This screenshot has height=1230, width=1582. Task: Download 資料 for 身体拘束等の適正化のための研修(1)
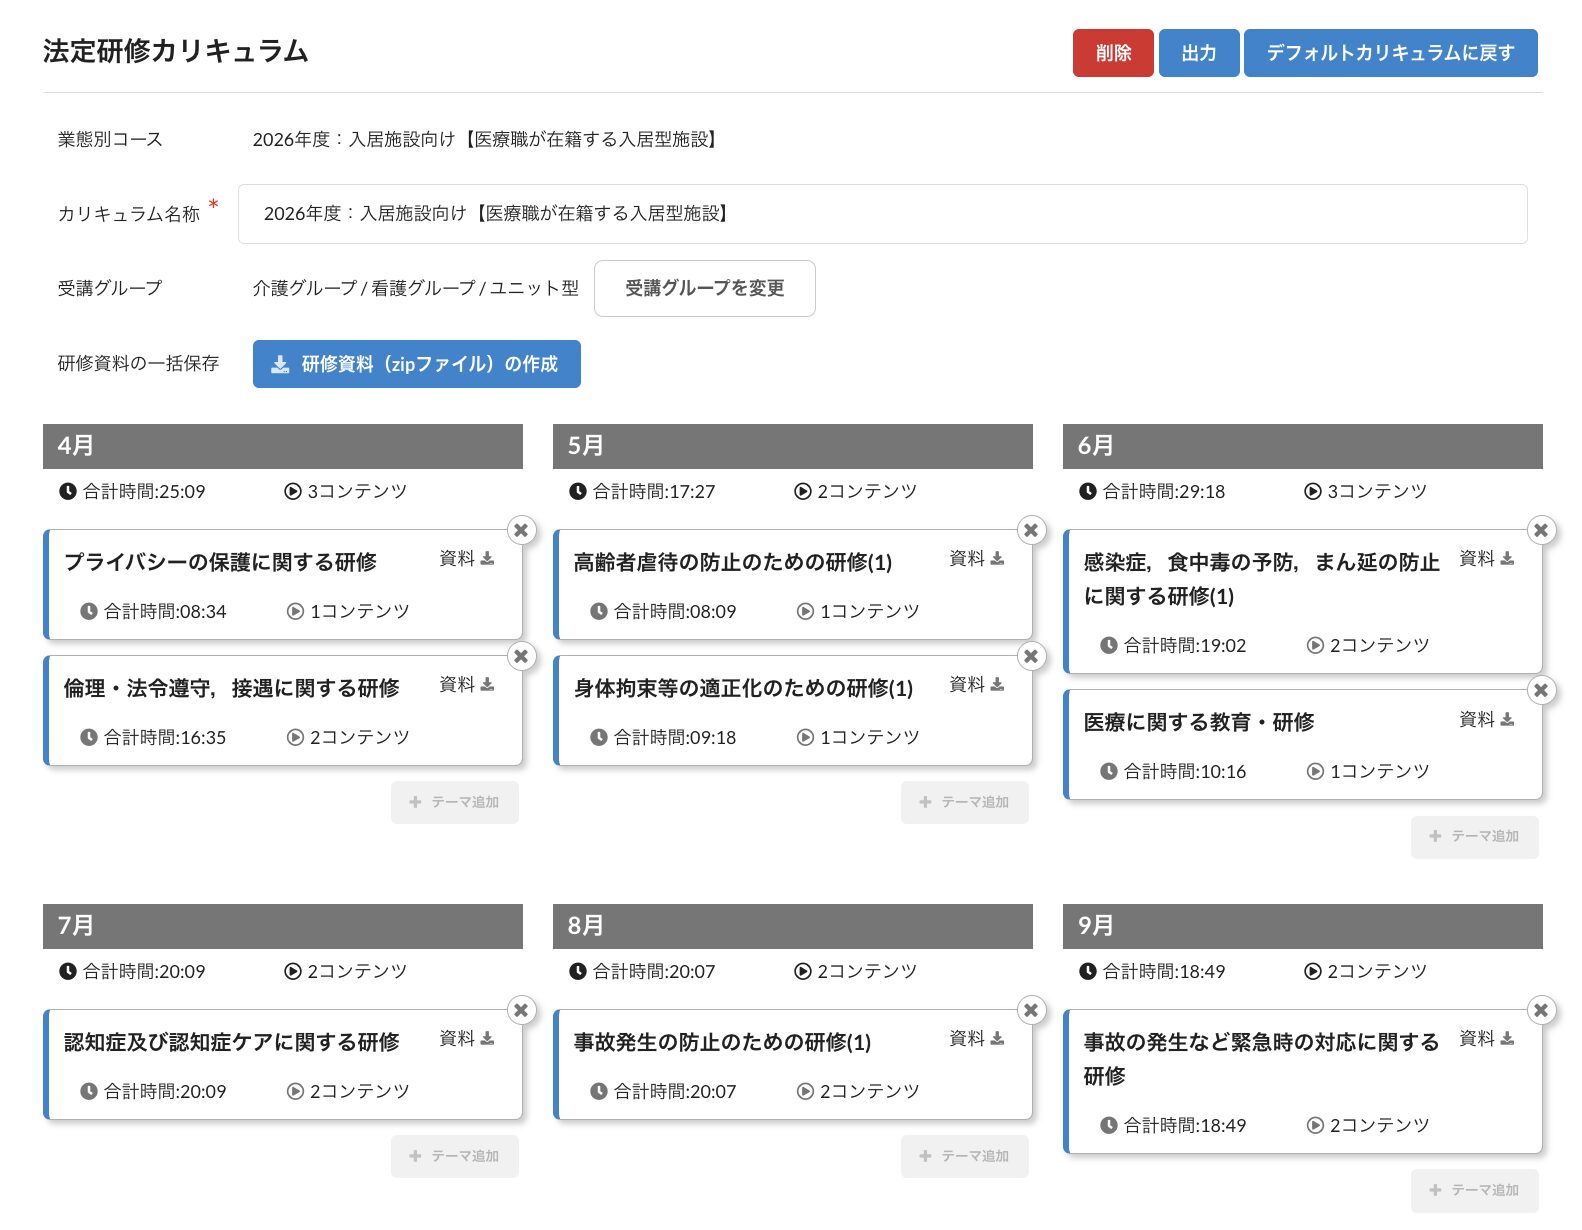click(x=977, y=684)
